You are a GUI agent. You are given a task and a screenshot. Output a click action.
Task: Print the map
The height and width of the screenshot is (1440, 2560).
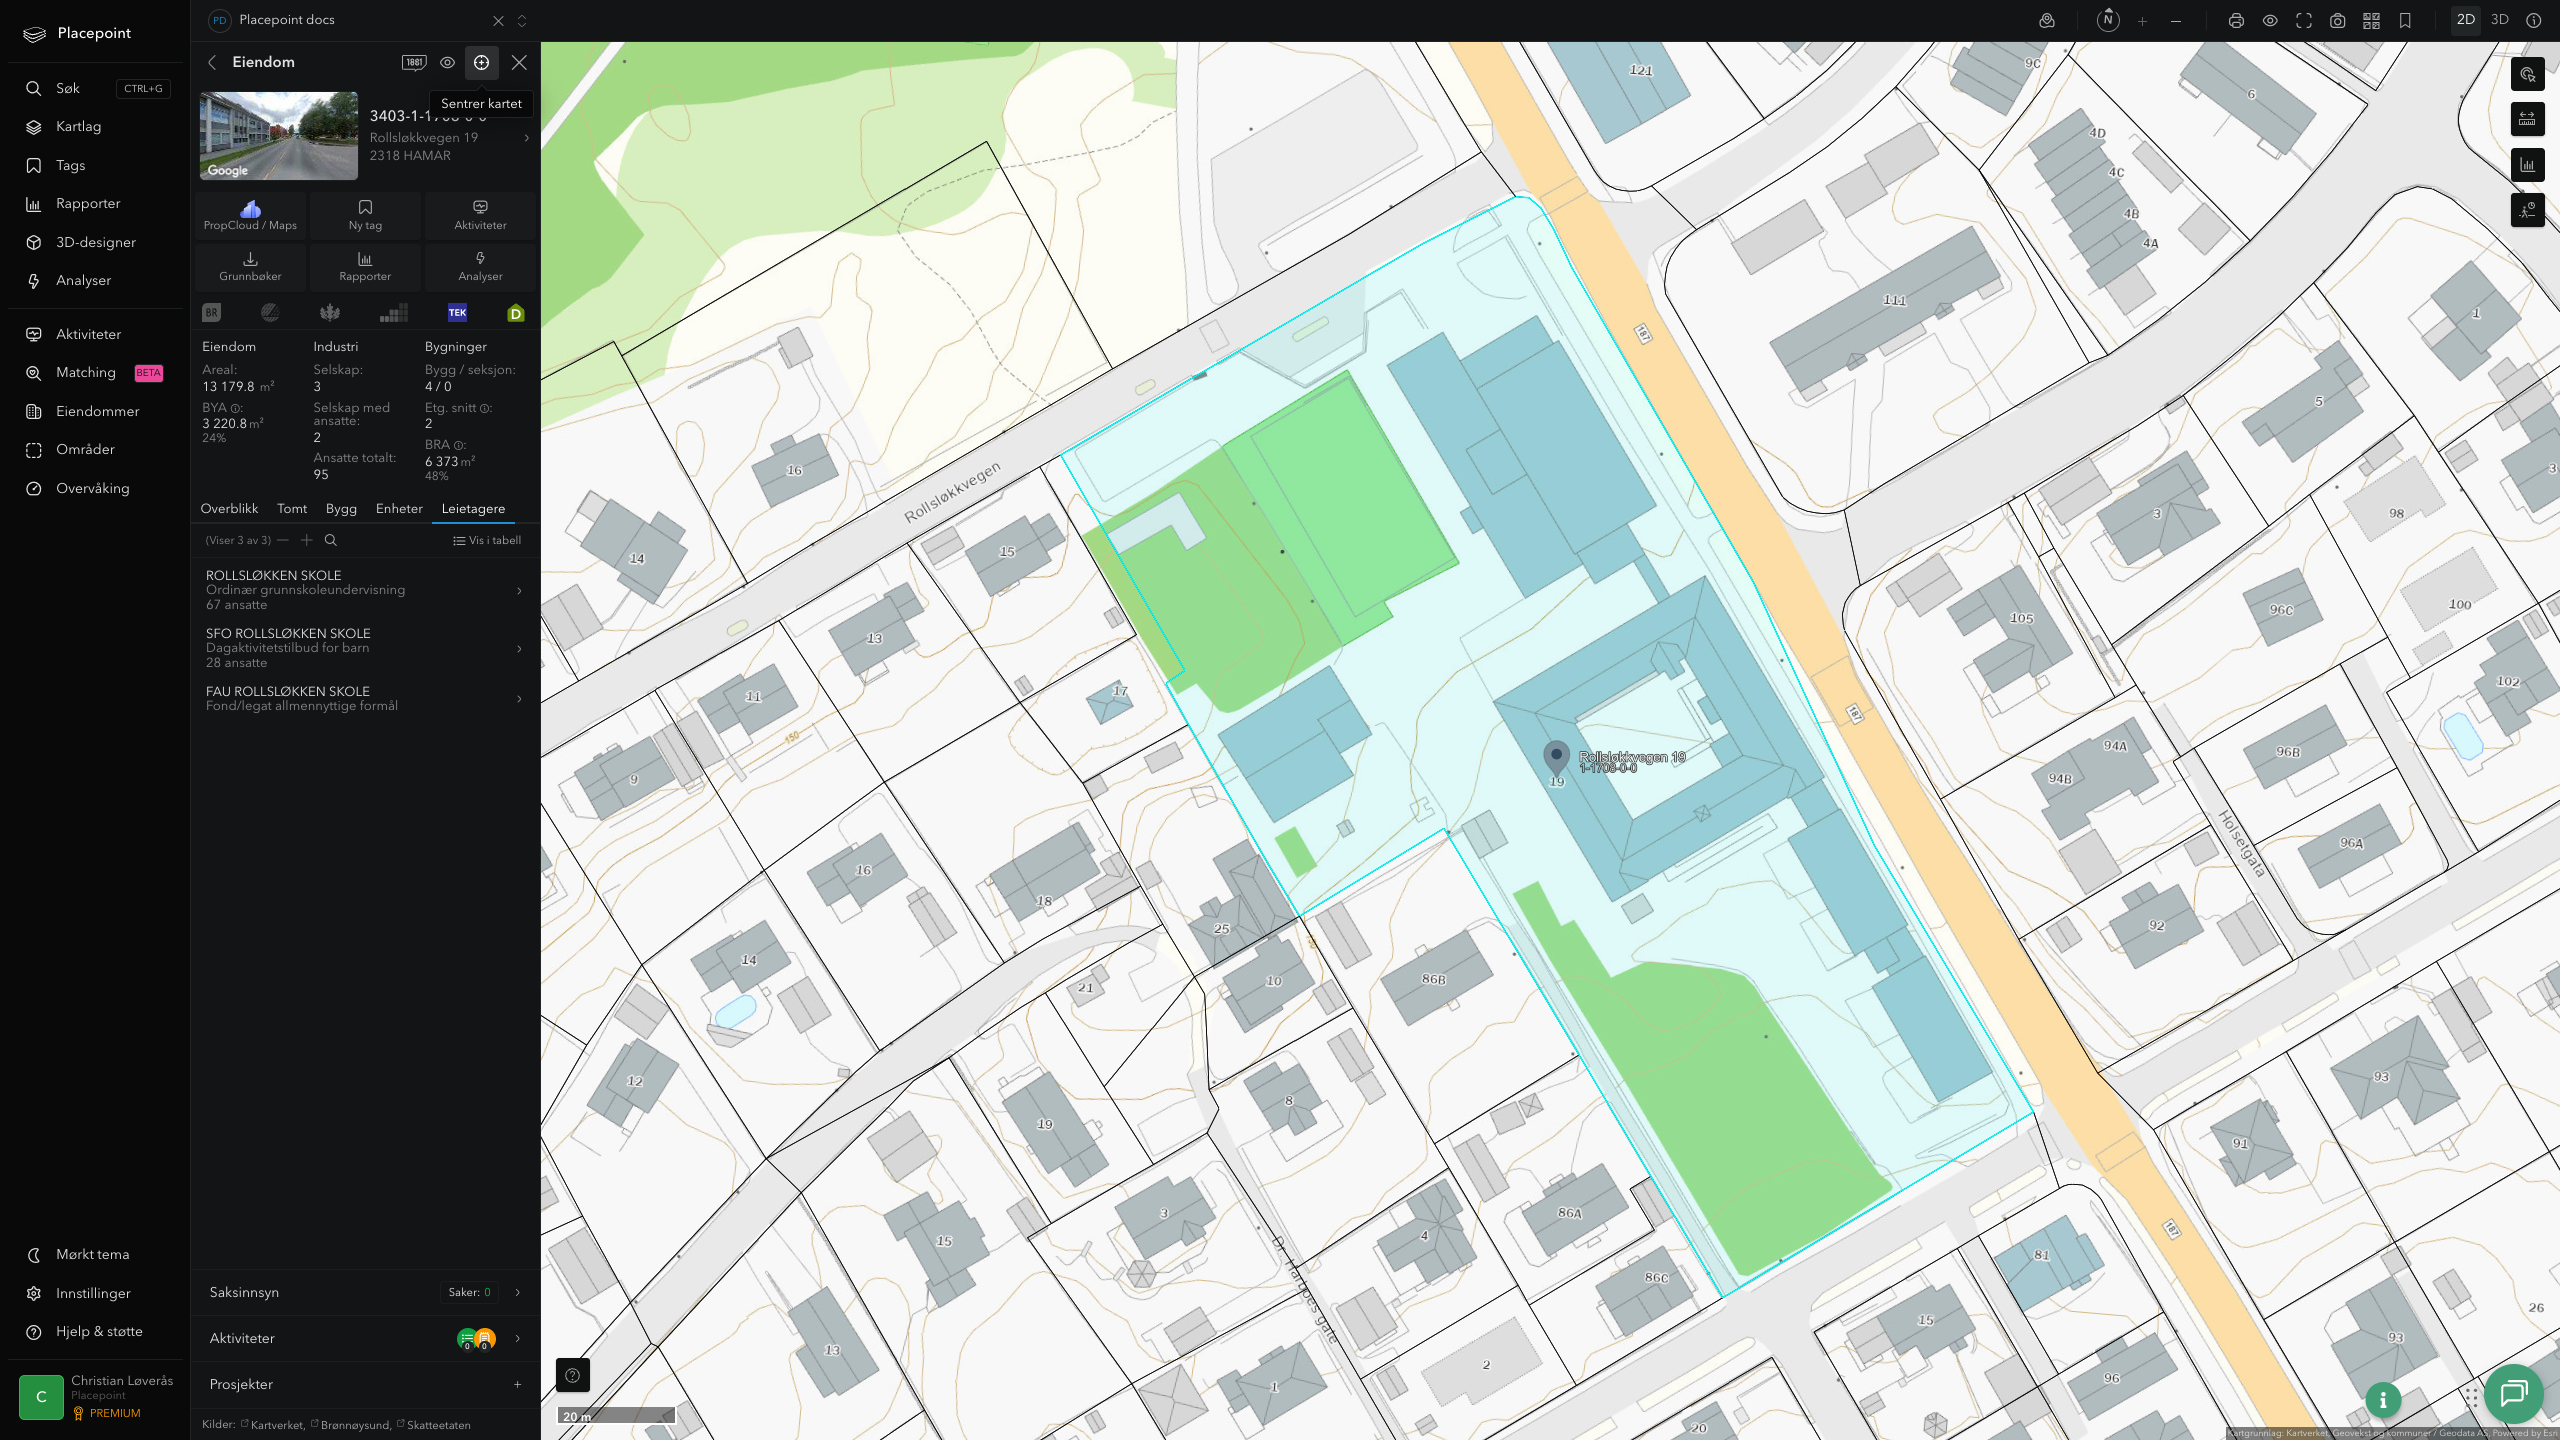pos(2236,20)
